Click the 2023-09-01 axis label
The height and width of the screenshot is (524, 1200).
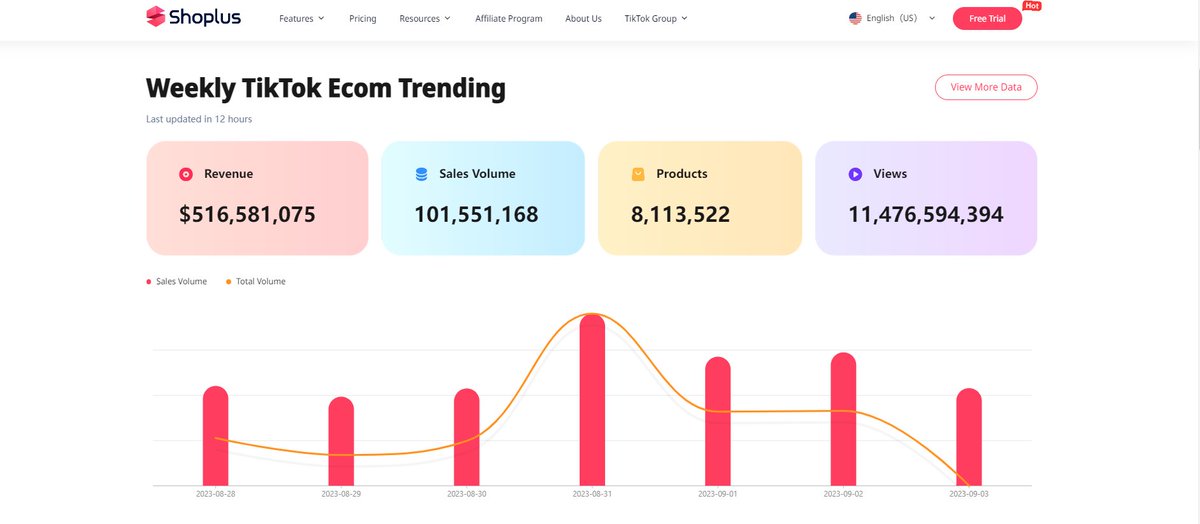(718, 494)
